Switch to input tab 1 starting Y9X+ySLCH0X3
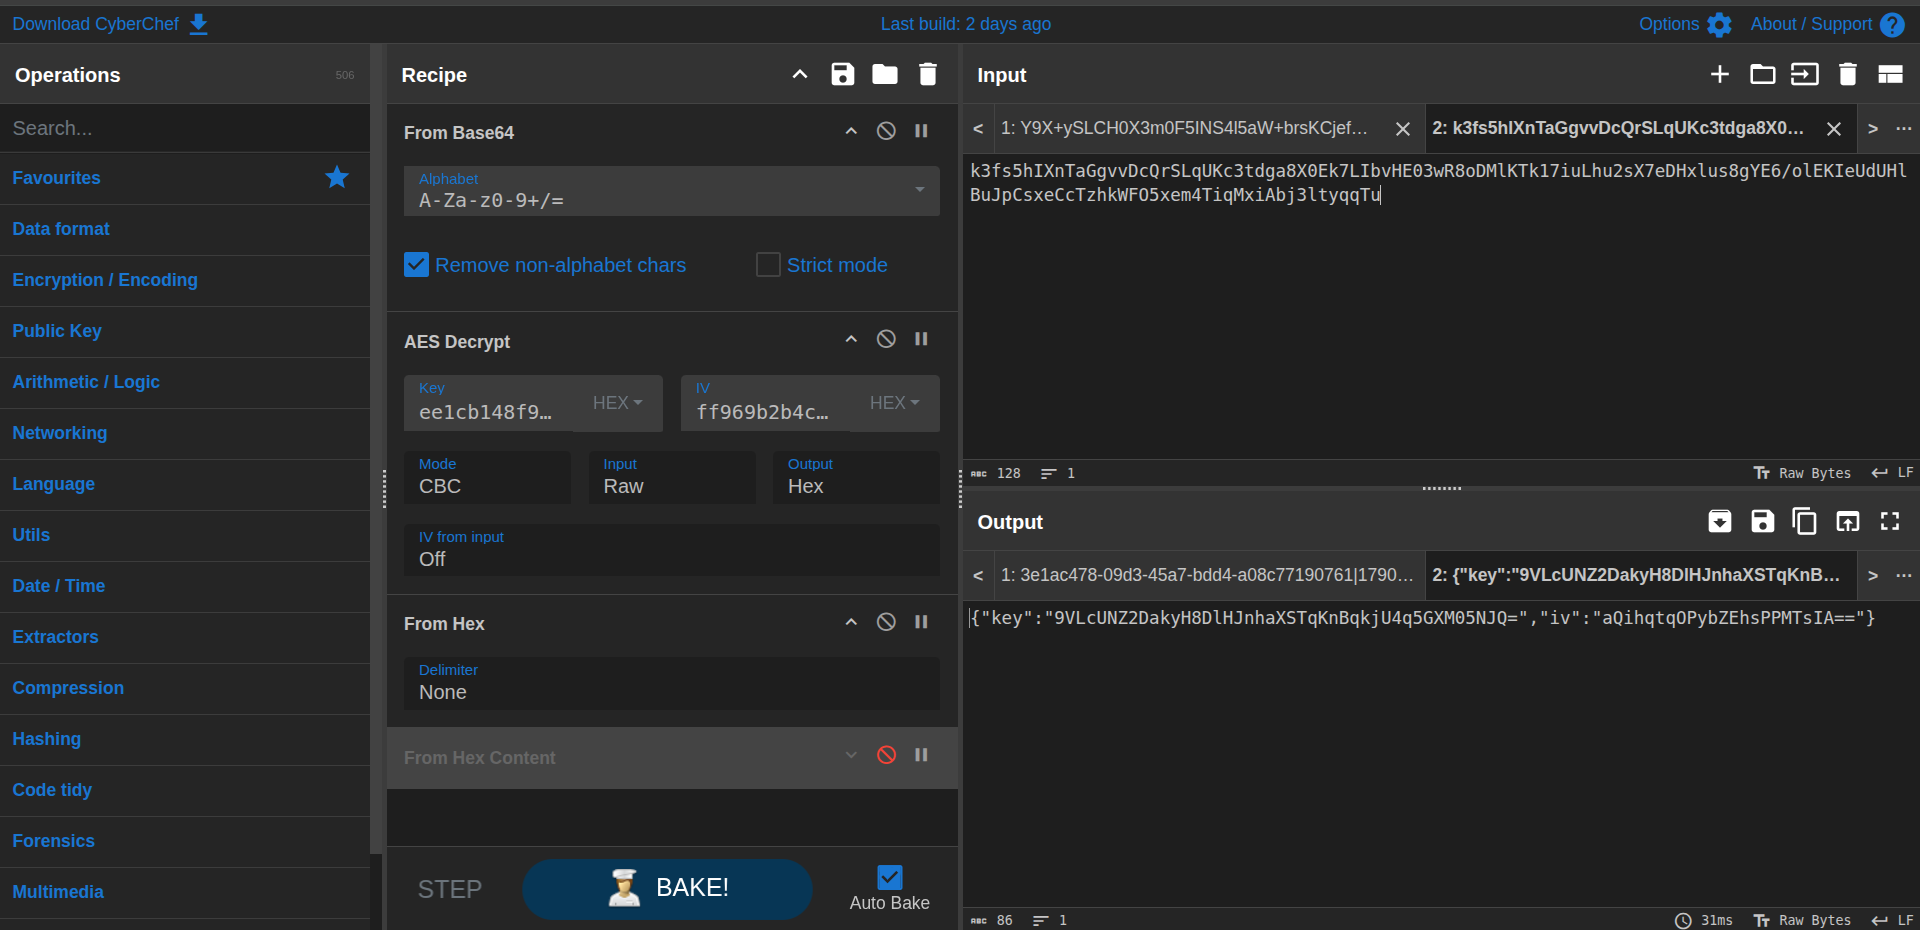Screen dimensions: 1920x930 click(1184, 128)
